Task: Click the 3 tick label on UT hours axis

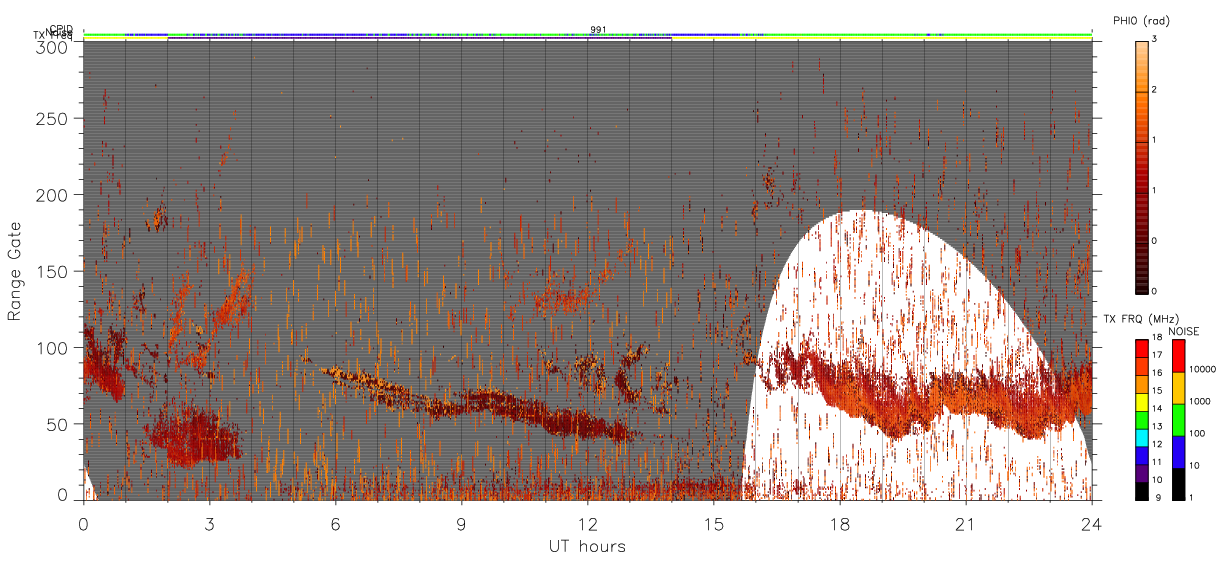Action: click(x=210, y=524)
